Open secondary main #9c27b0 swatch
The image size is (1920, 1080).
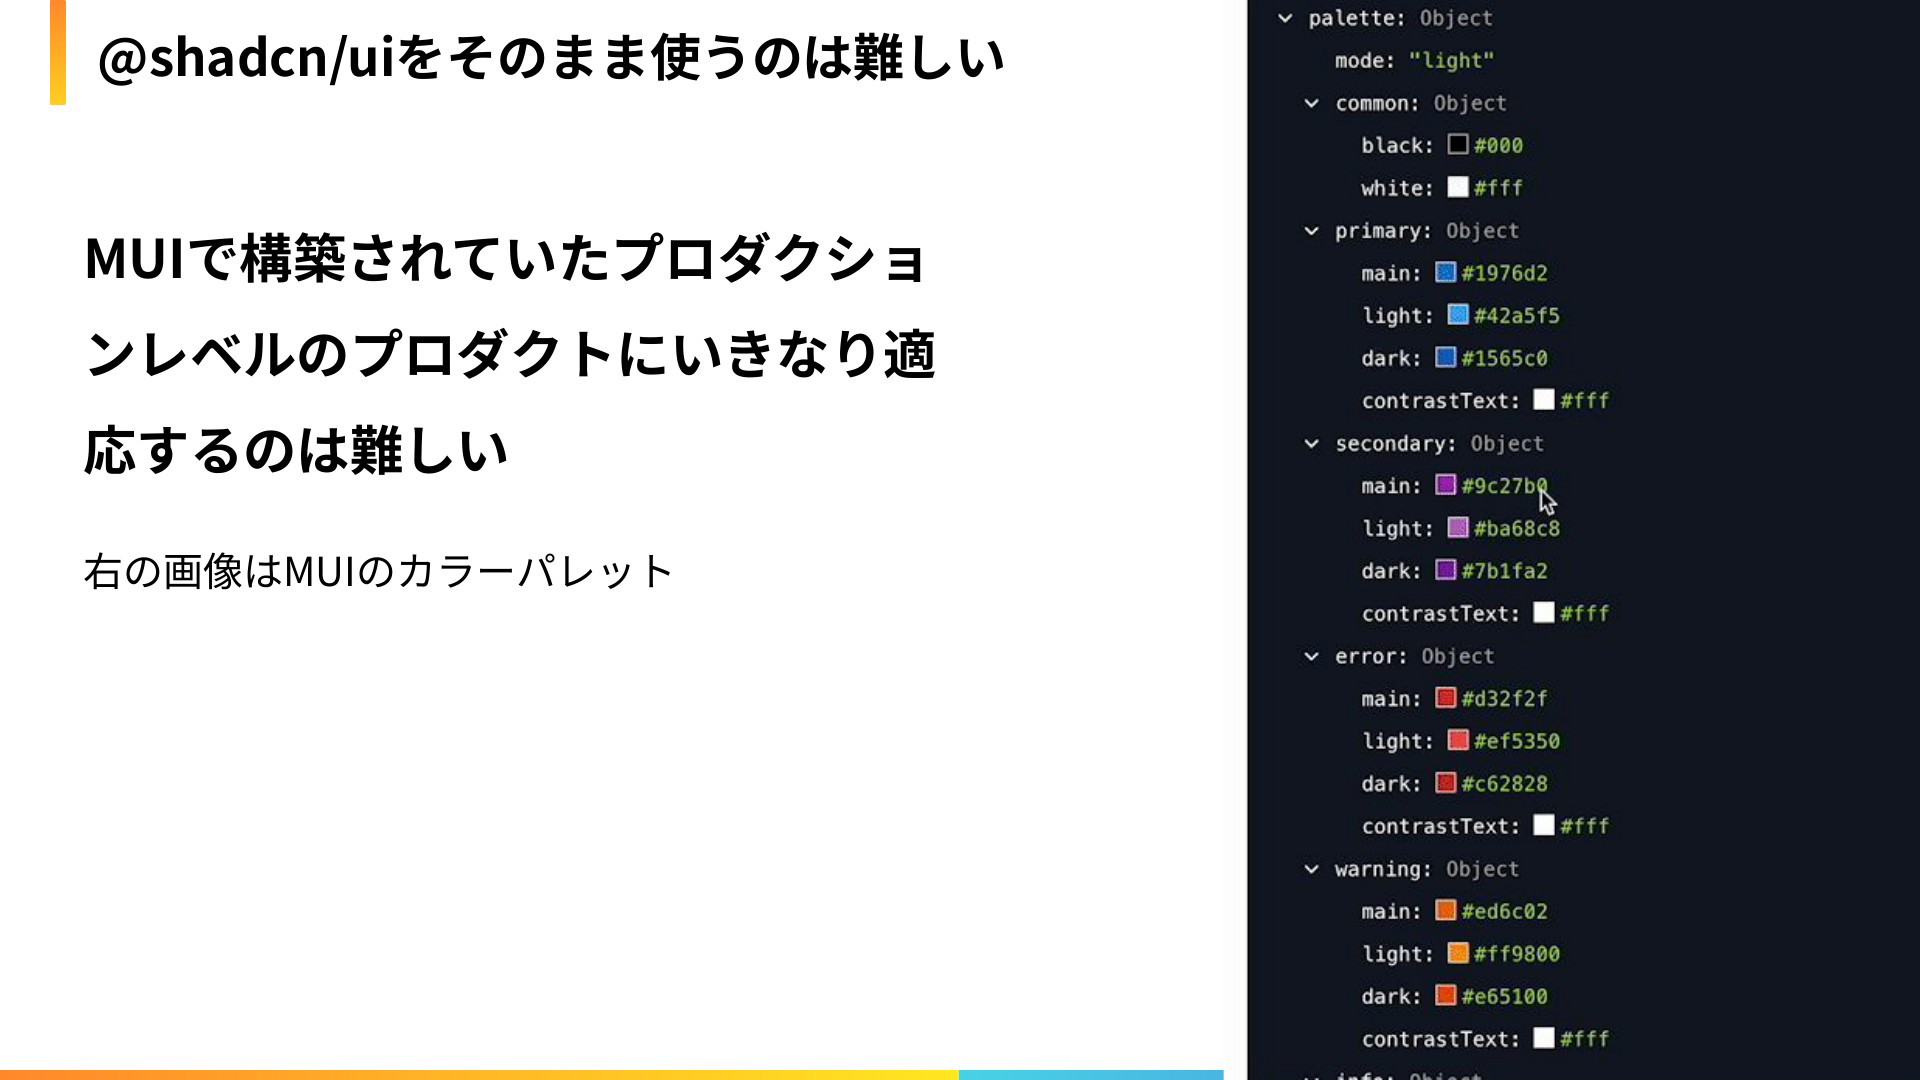tap(1446, 485)
